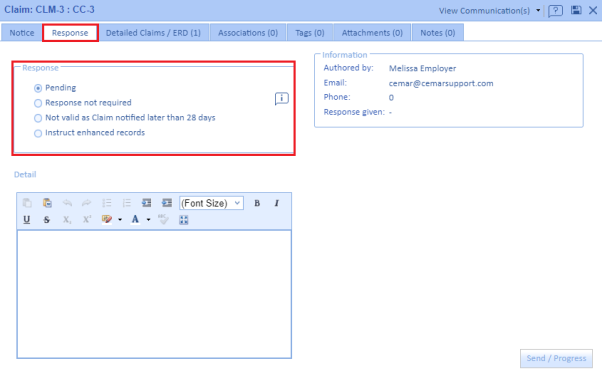Click the paste icon in editor toolbar

point(47,203)
